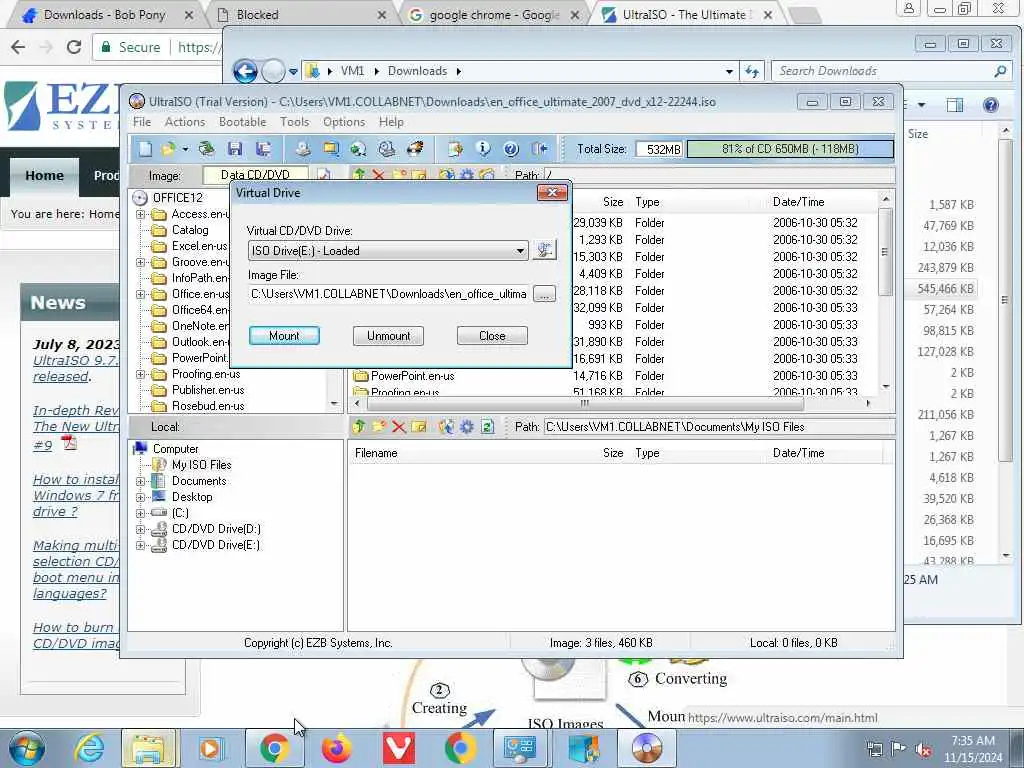Image resolution: width=1024 pixels, height=768 pixels.
Task: Click the Total Size capacity progress bar
Action: pyautogui.click(x=790, y=149)
